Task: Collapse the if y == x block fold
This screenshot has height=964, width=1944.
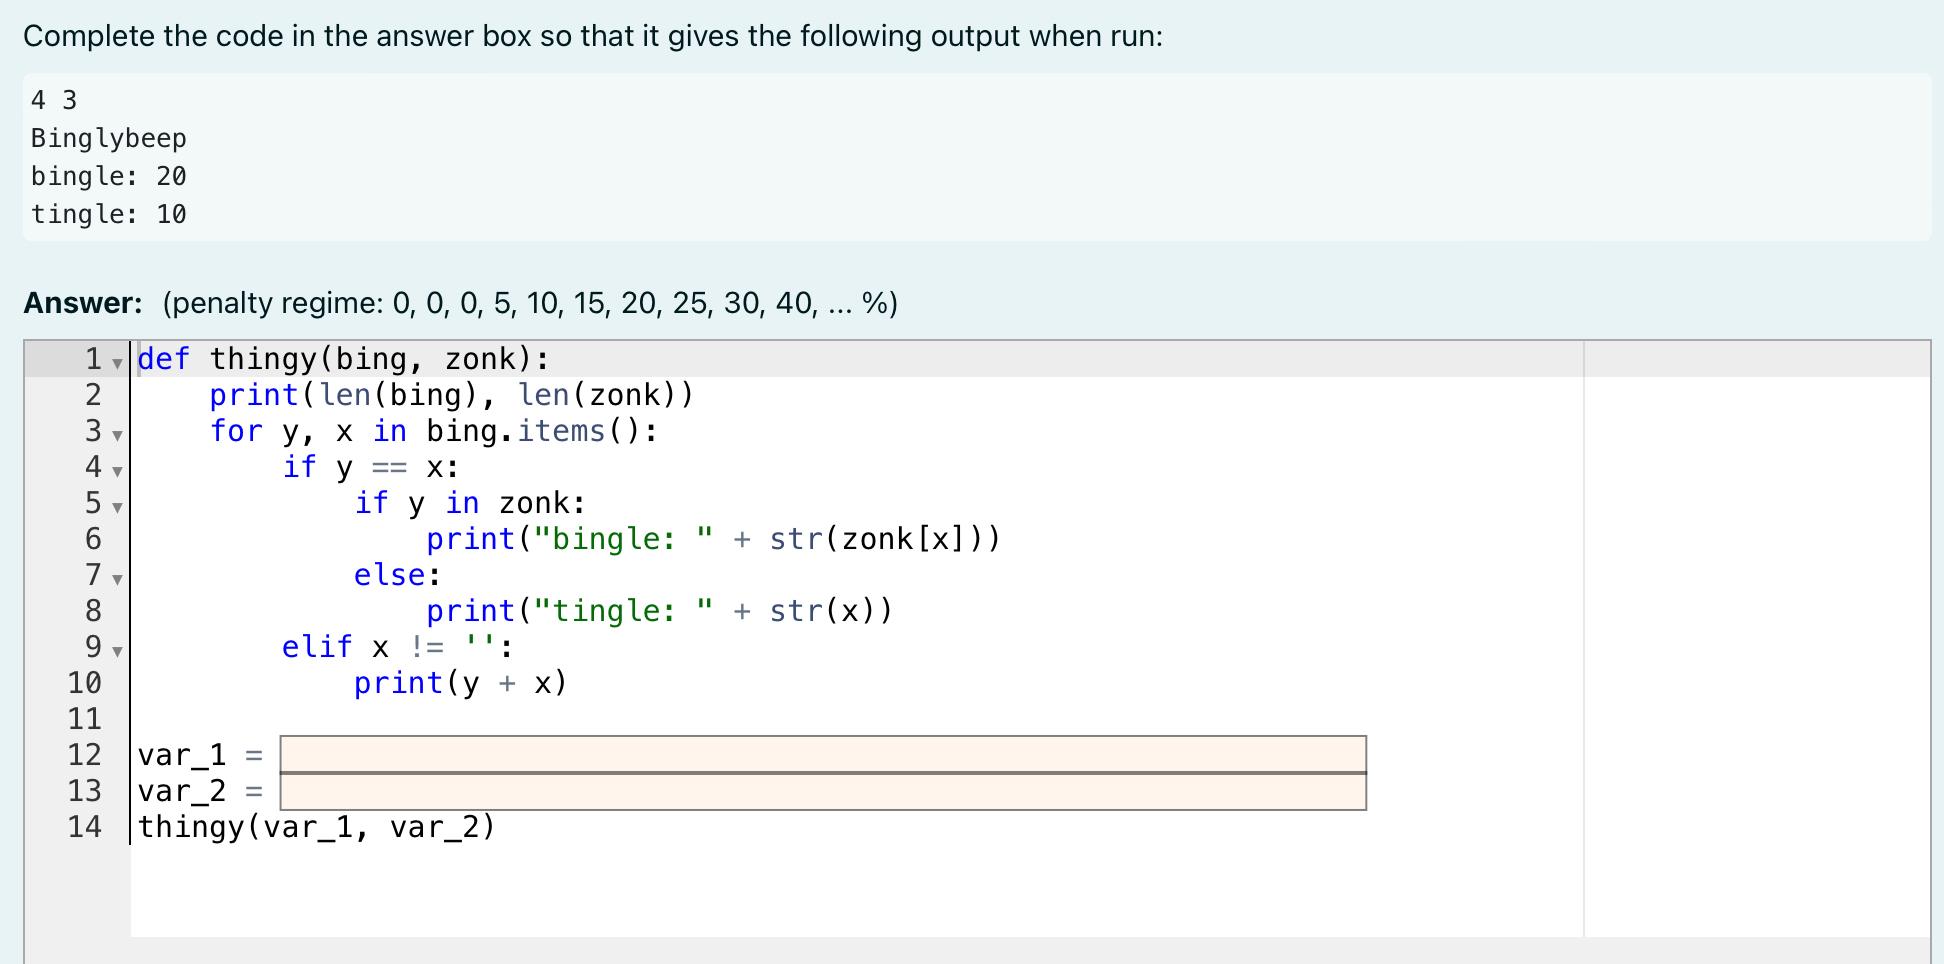Action: 117,473
